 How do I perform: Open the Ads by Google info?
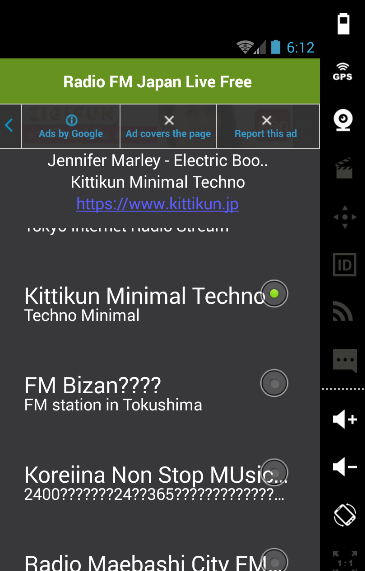[71, 126]
